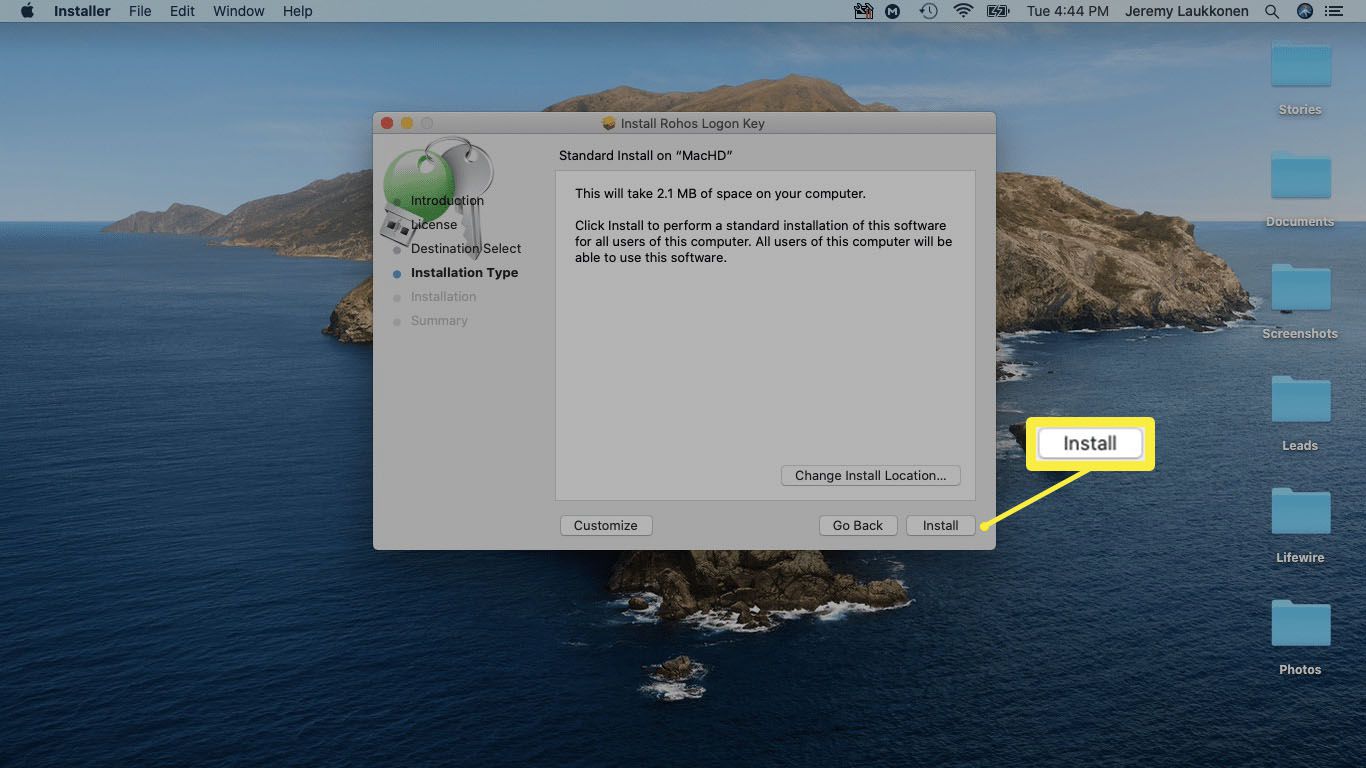
Task: Click the Destination Select step
Action: tap(466, 248)
